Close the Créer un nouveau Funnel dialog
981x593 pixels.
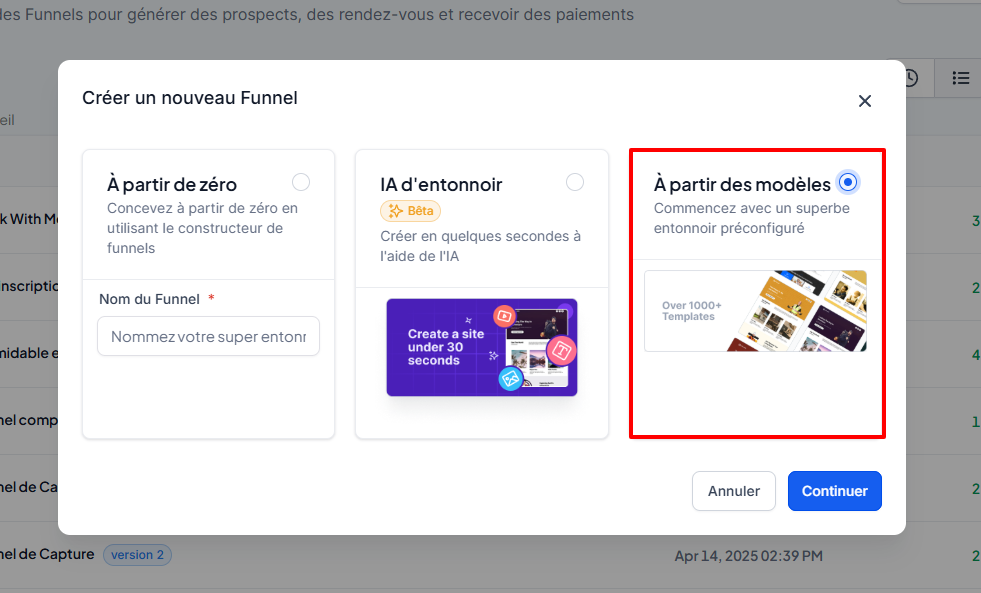coord(865,101)
